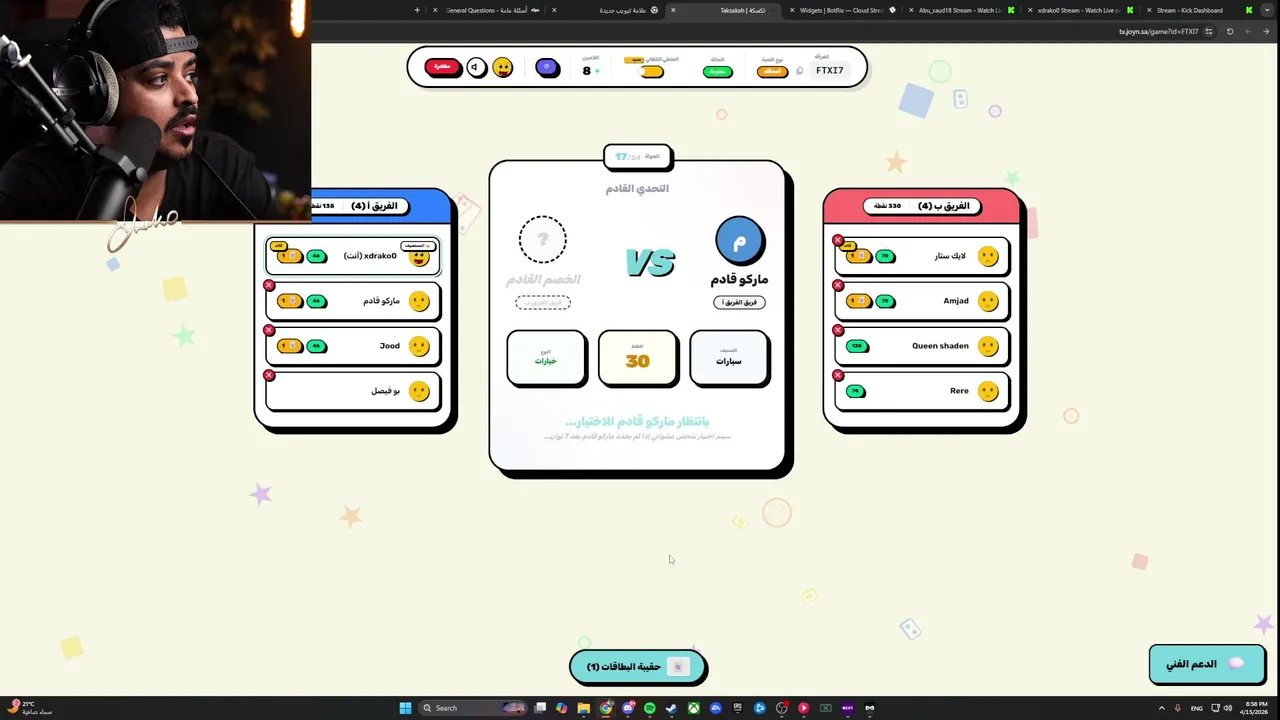Click بو فيصل's smiley avatar

pos(419,391)
